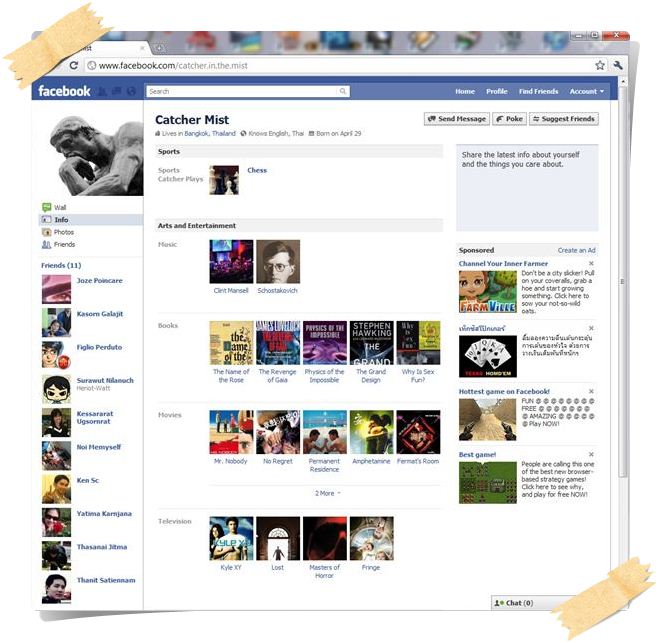
Task: Open Yatima Karnjana's profile link
Action: click(104, 513)
